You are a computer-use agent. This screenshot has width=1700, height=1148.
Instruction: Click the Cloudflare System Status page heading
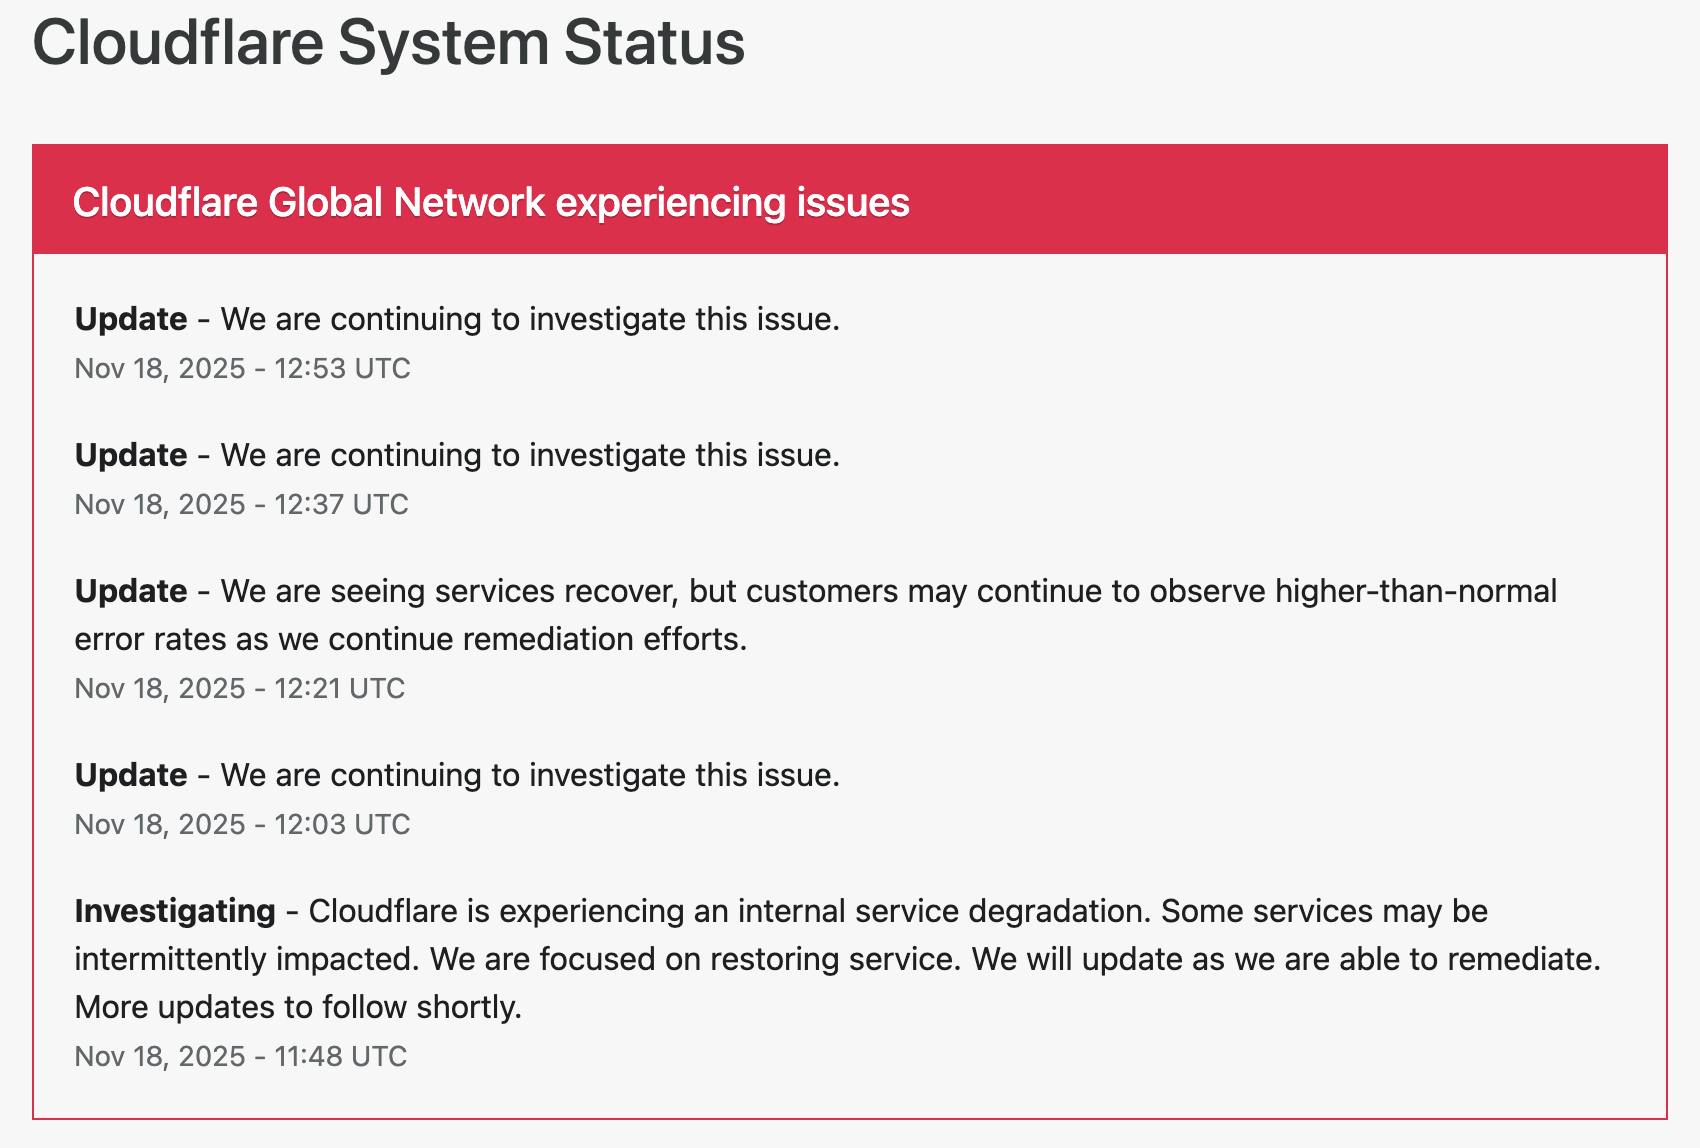[x=388, y=43]
